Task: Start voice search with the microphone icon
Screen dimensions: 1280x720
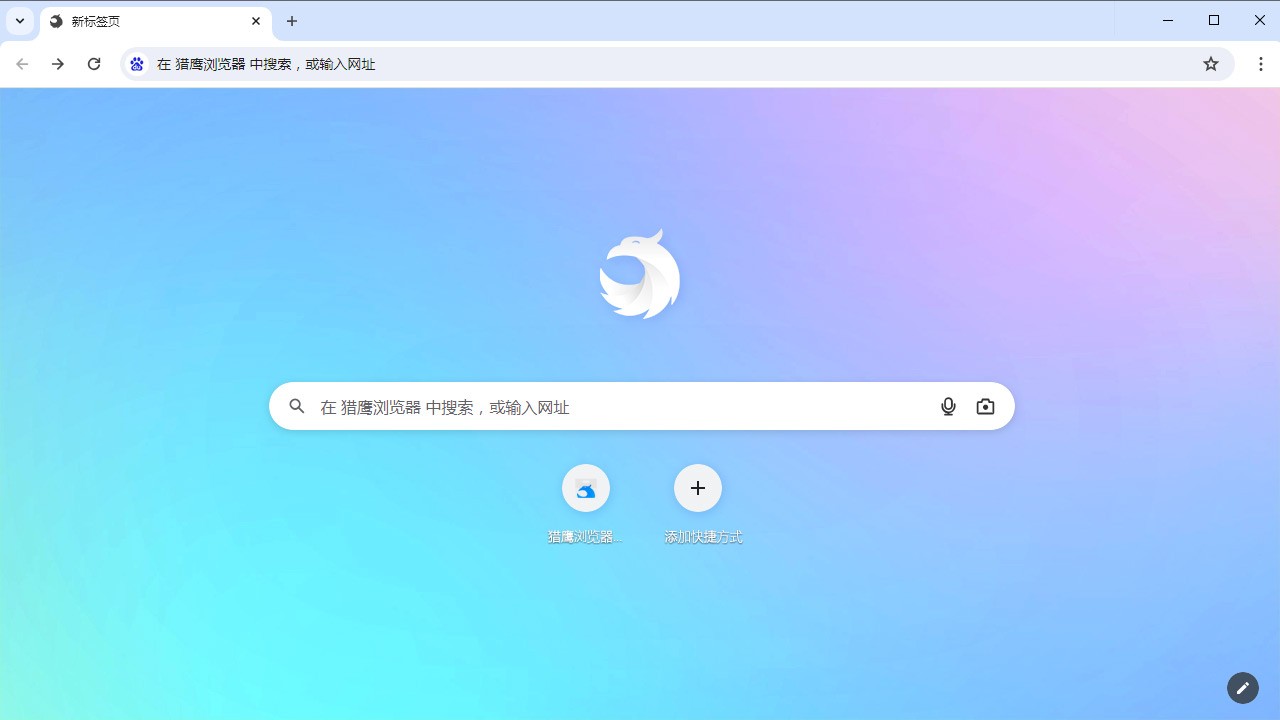Action: tap(948, 406)
